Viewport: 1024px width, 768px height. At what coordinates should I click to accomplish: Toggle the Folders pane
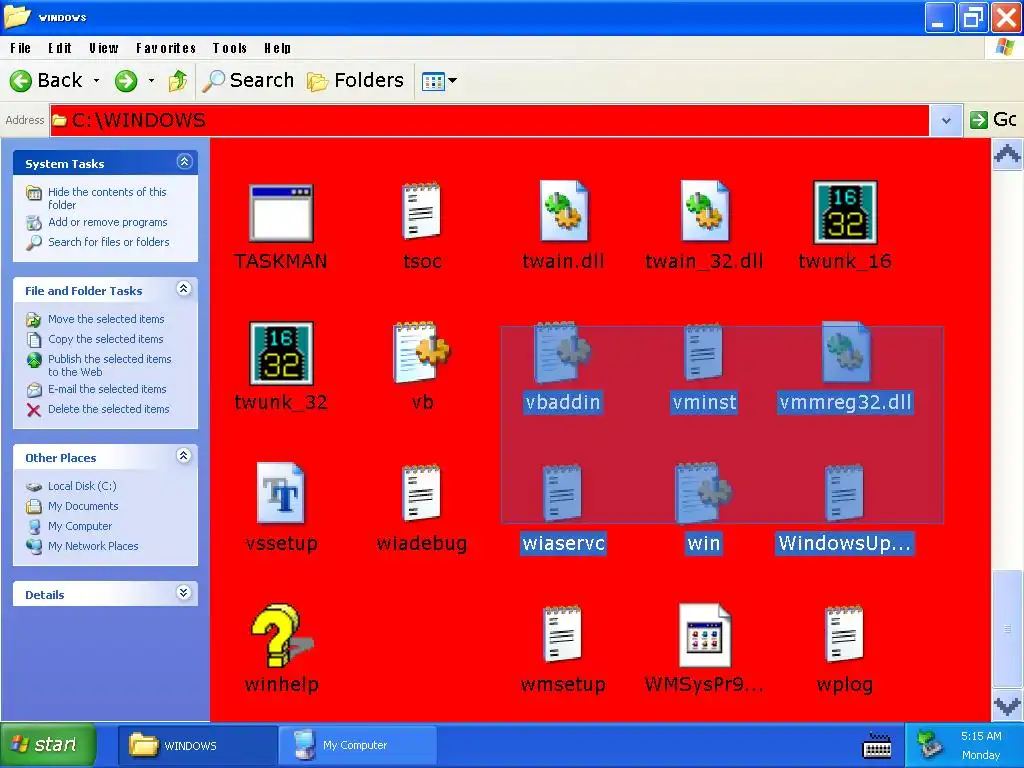click(355, 80)
